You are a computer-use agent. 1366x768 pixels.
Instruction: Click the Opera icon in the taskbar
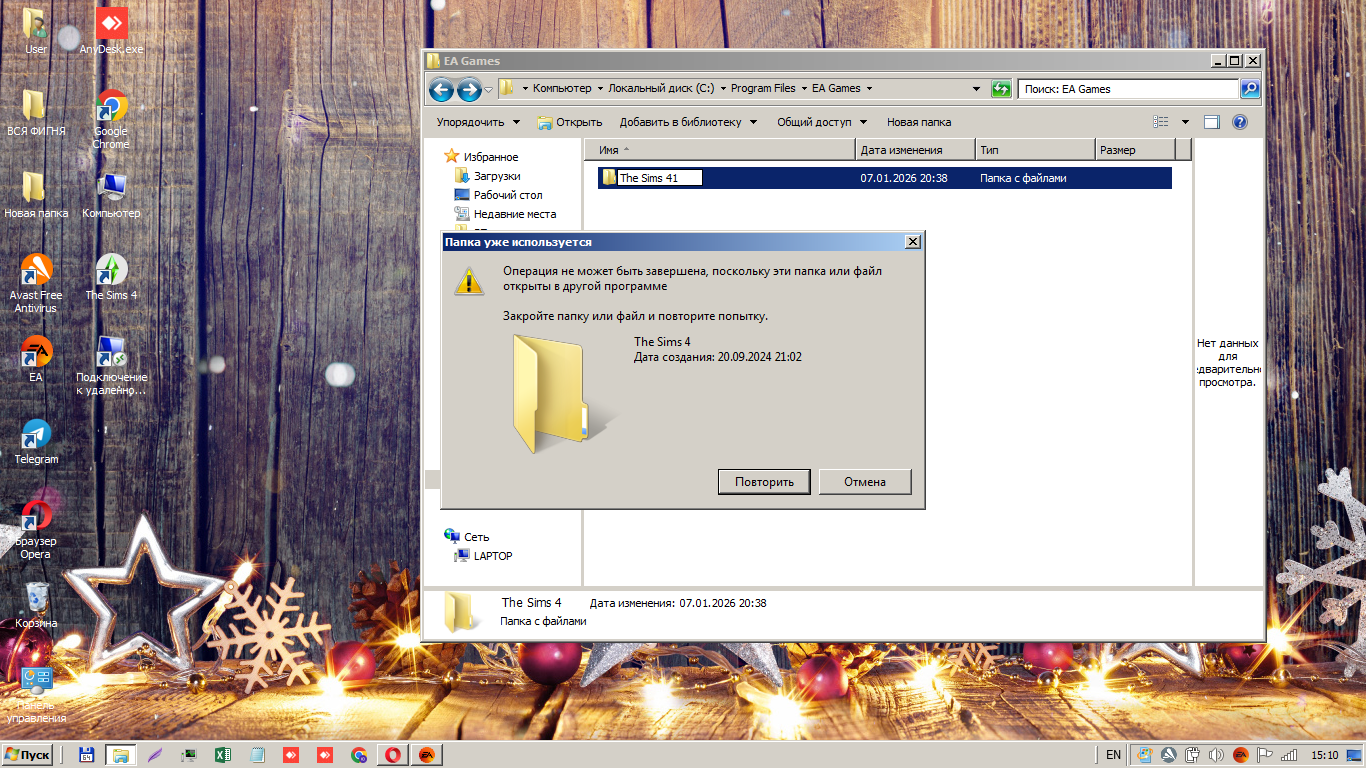(393, 755)
